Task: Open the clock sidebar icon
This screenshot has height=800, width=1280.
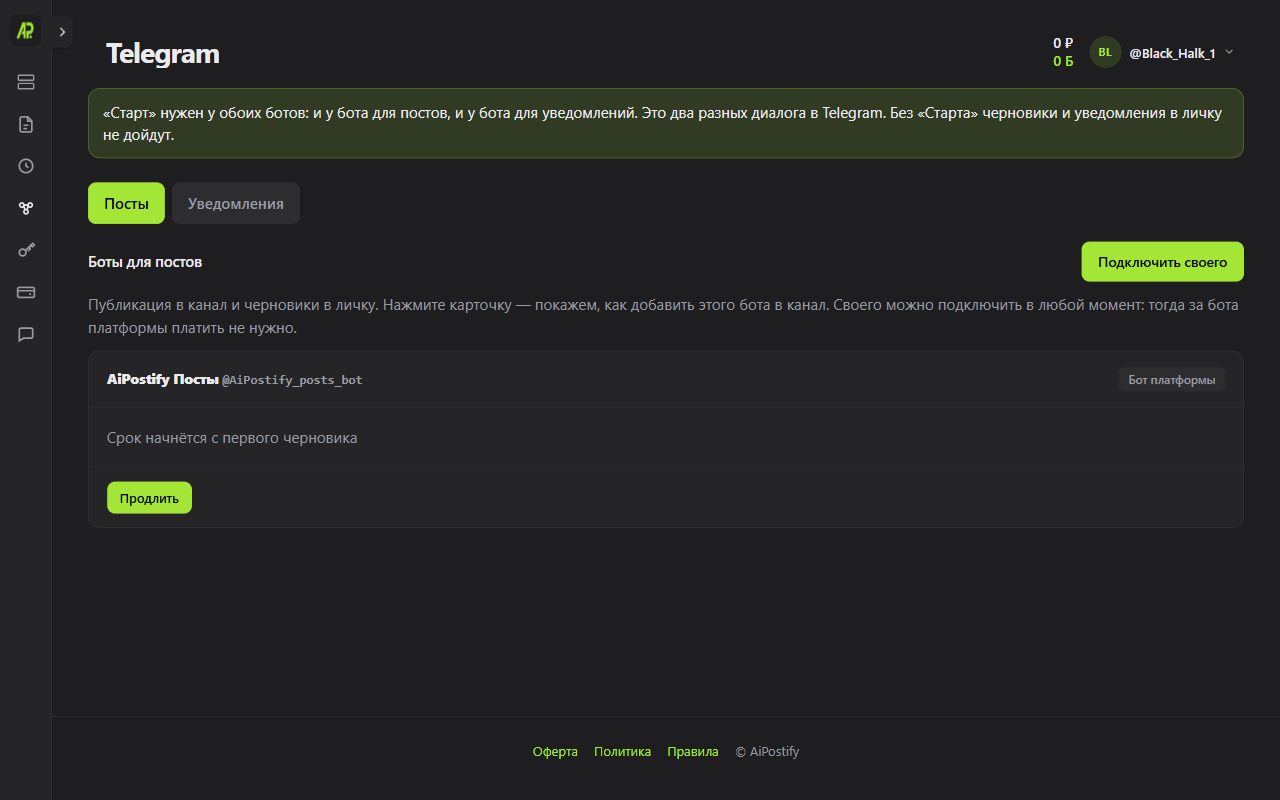Action: click(26, 166)
